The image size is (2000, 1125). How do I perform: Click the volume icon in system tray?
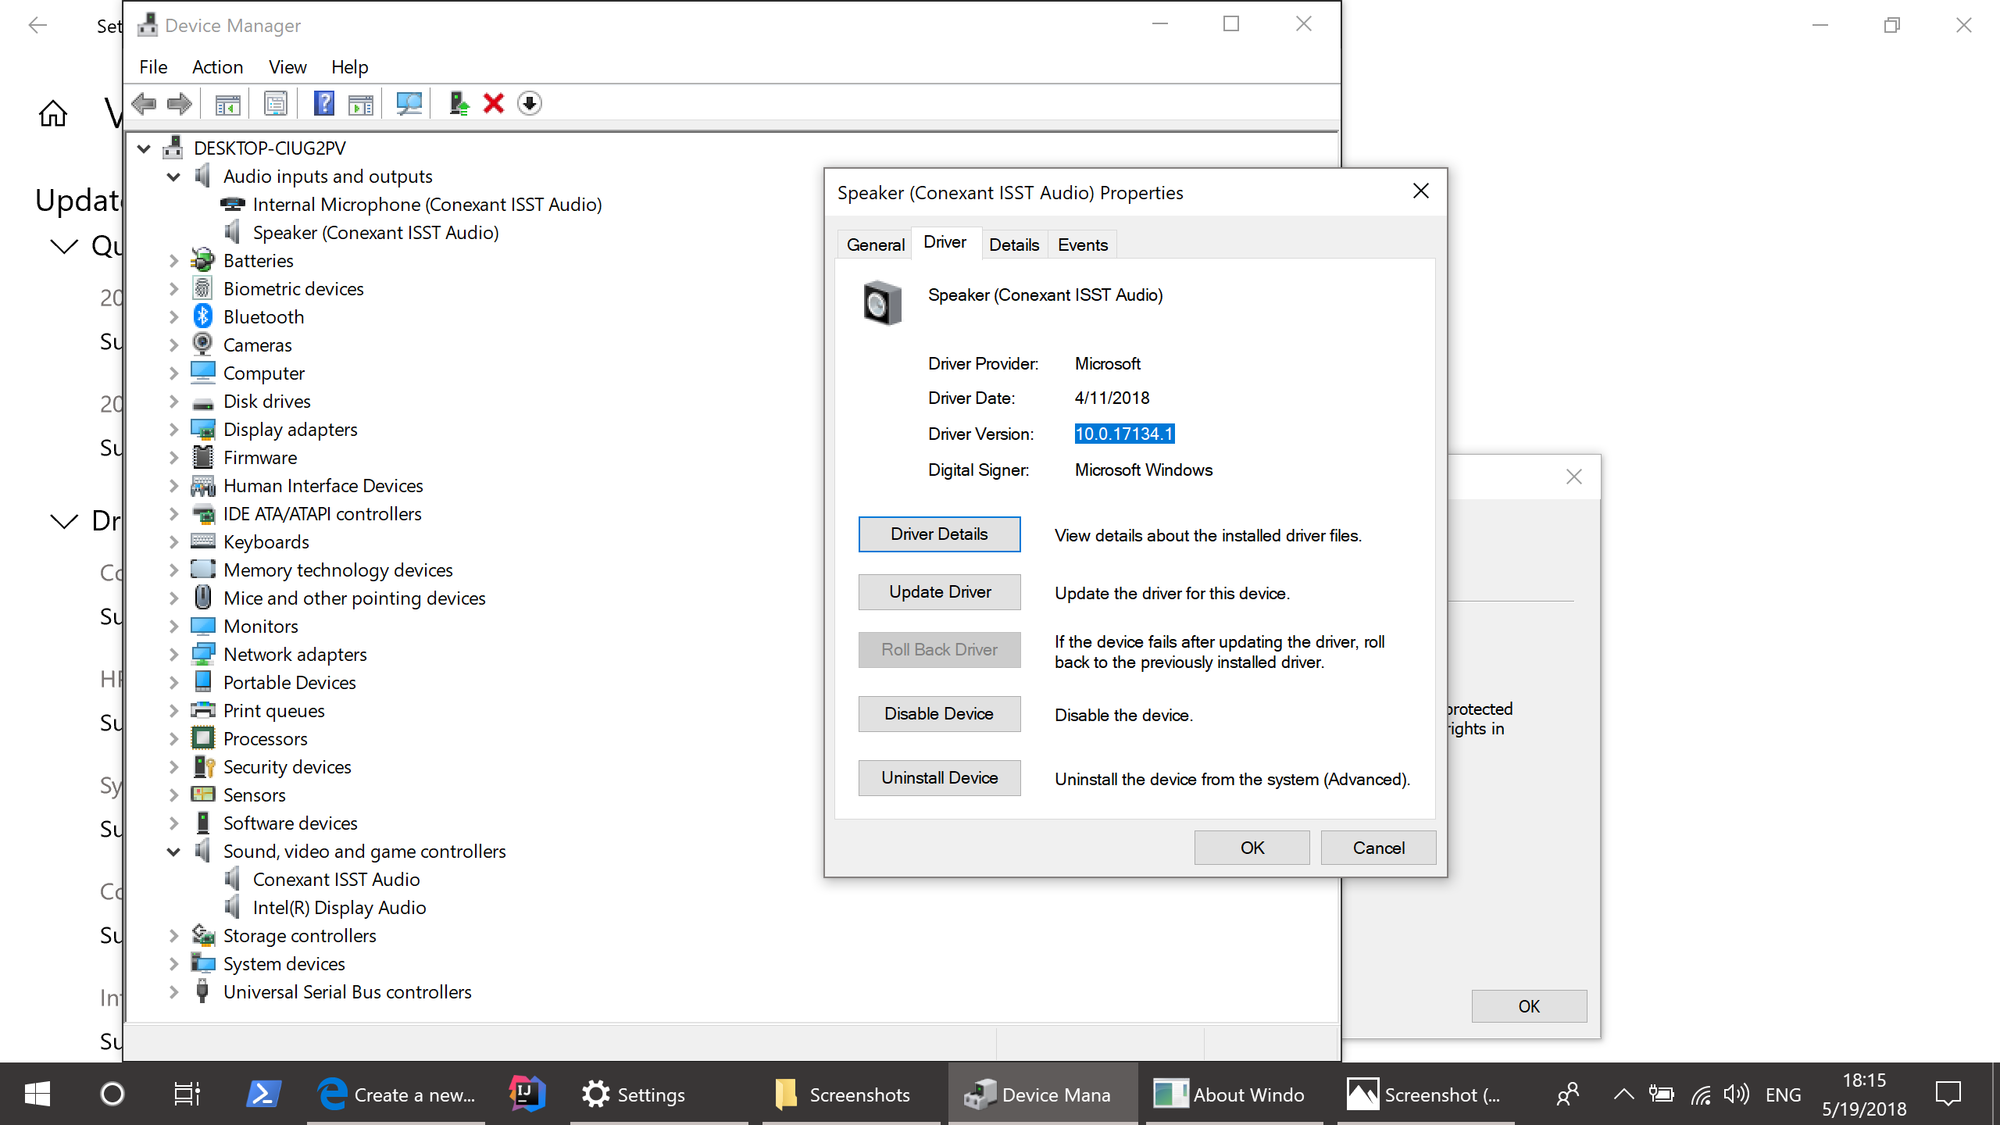click(x=1737, y=1094)
